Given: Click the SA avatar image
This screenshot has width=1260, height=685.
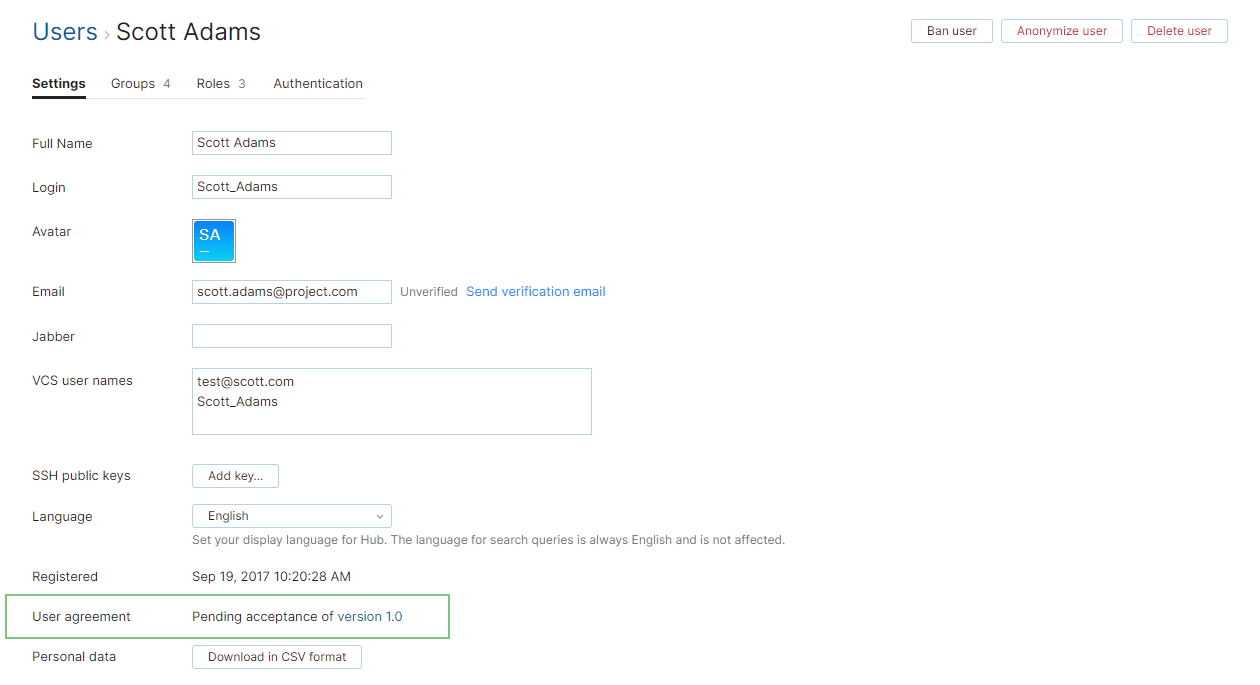Looking at the screenshot, I should pyautogui.click(x=214, y=241).
